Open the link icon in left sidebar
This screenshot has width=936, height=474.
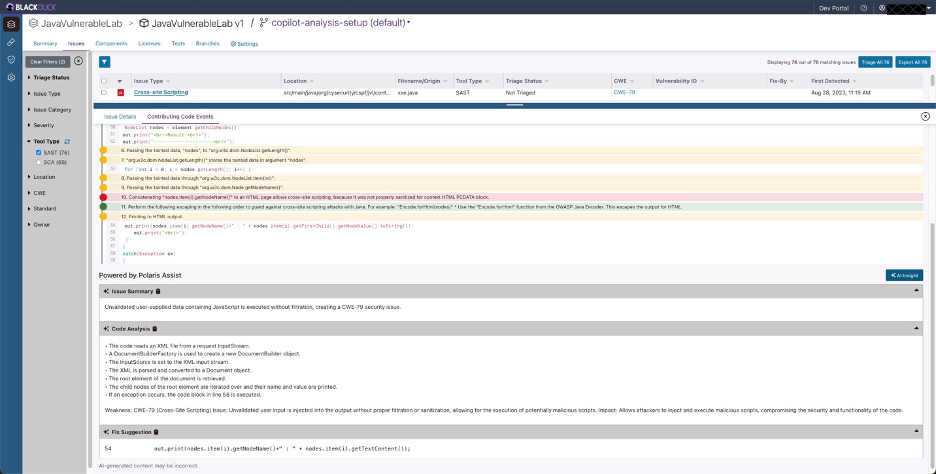11,42
